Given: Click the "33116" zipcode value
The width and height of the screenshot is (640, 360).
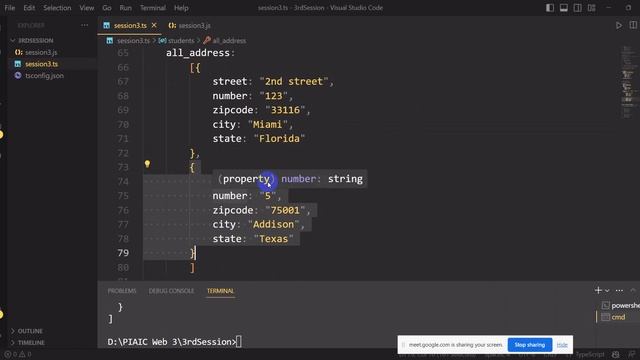Looking at the screenshot, I should tap(285, 110).
